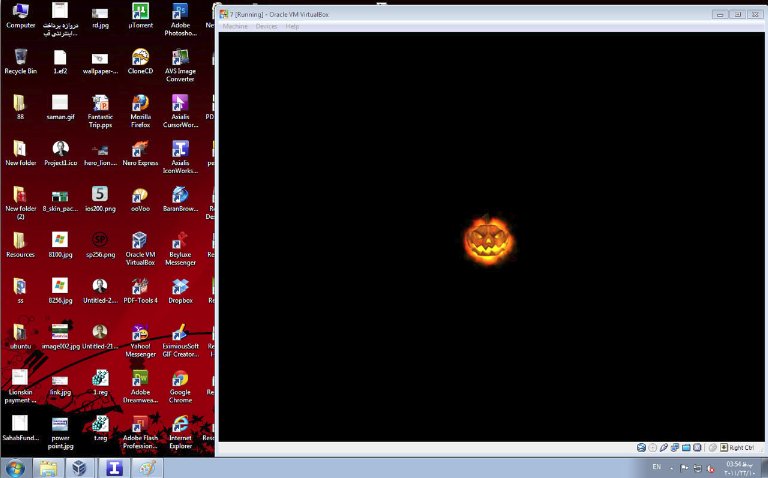This screenshot has width=768, height=478.
Task: Click the muted volume tray icon
Action: pyautogui.click(x=710, y=469)
